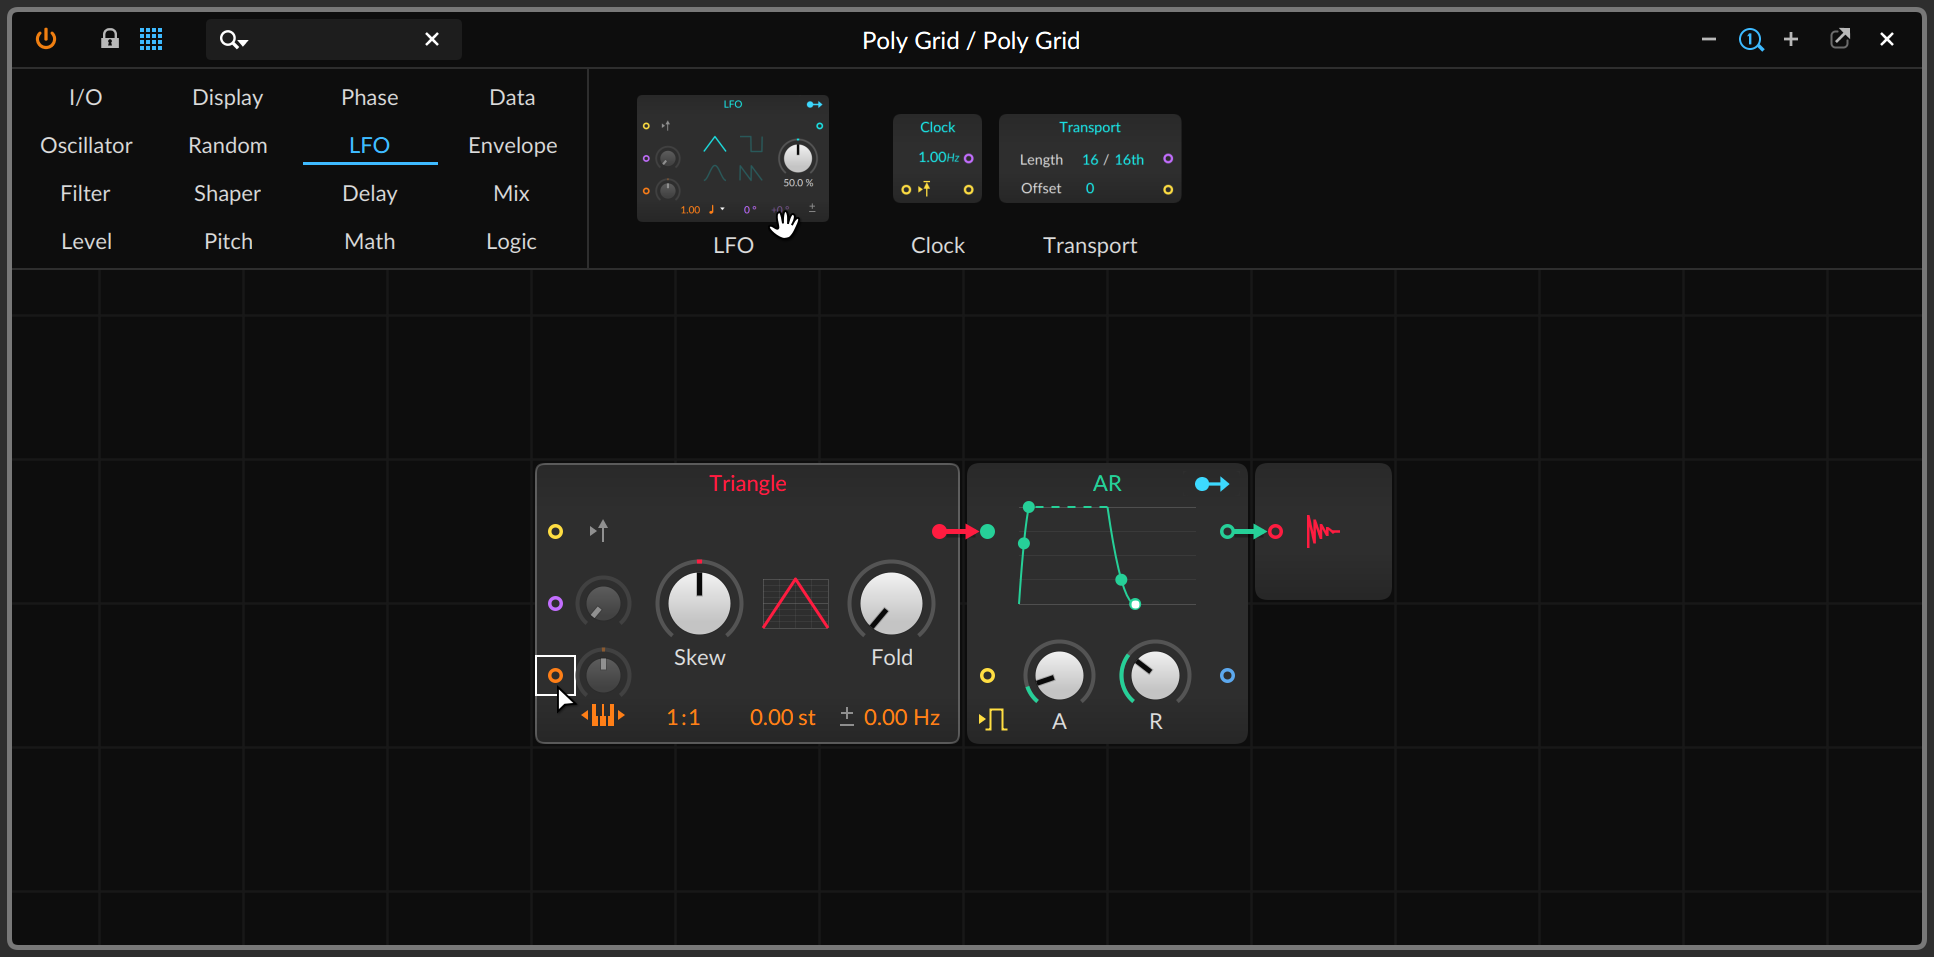Select the Envelope module category

tap(512, 145)
